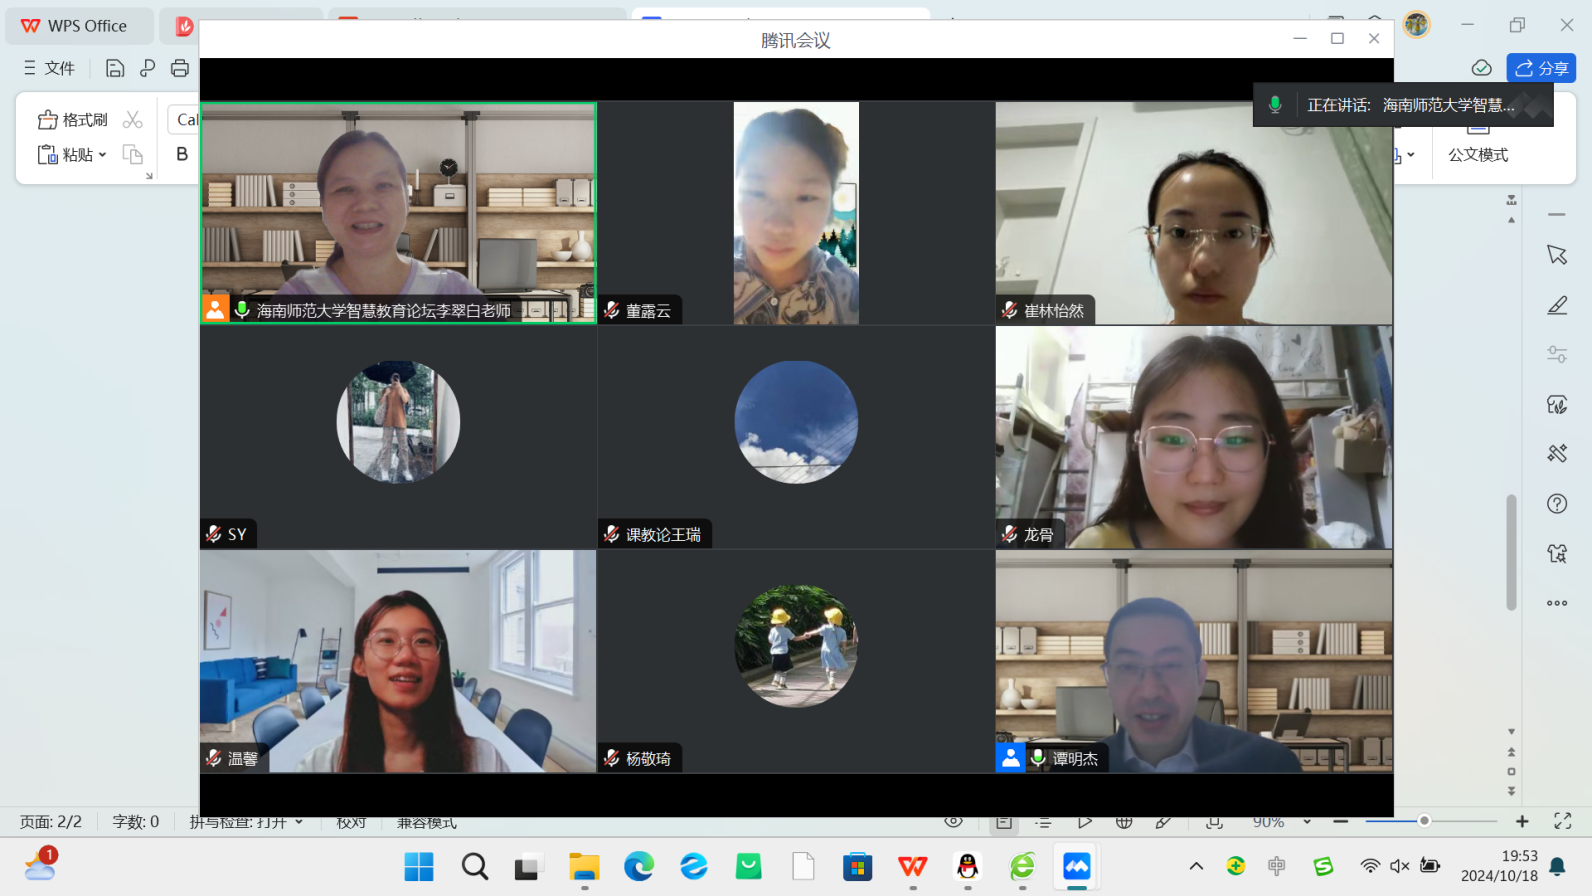
Task: Toggle bold formatting
Action: click(182, 154)
